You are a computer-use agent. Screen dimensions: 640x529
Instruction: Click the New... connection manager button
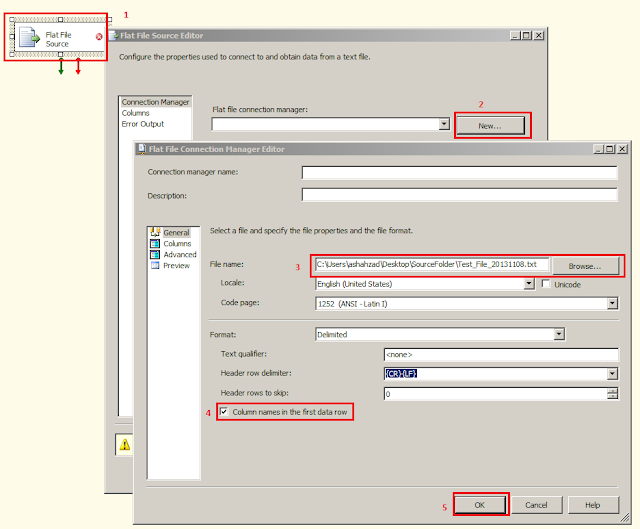[x=490, y=126]
